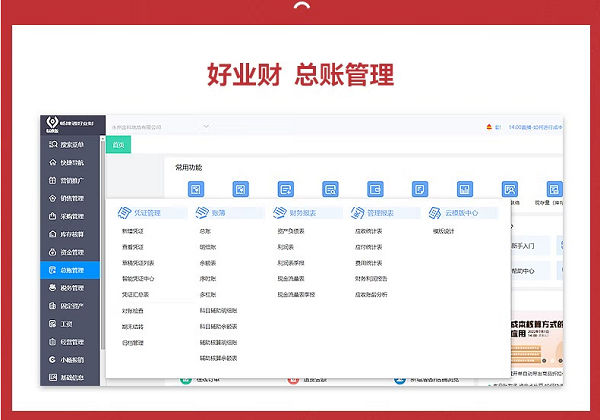Click the sidebar vertical scrollbar
Viewport: 600px width, 420px height.
[103, 243]
